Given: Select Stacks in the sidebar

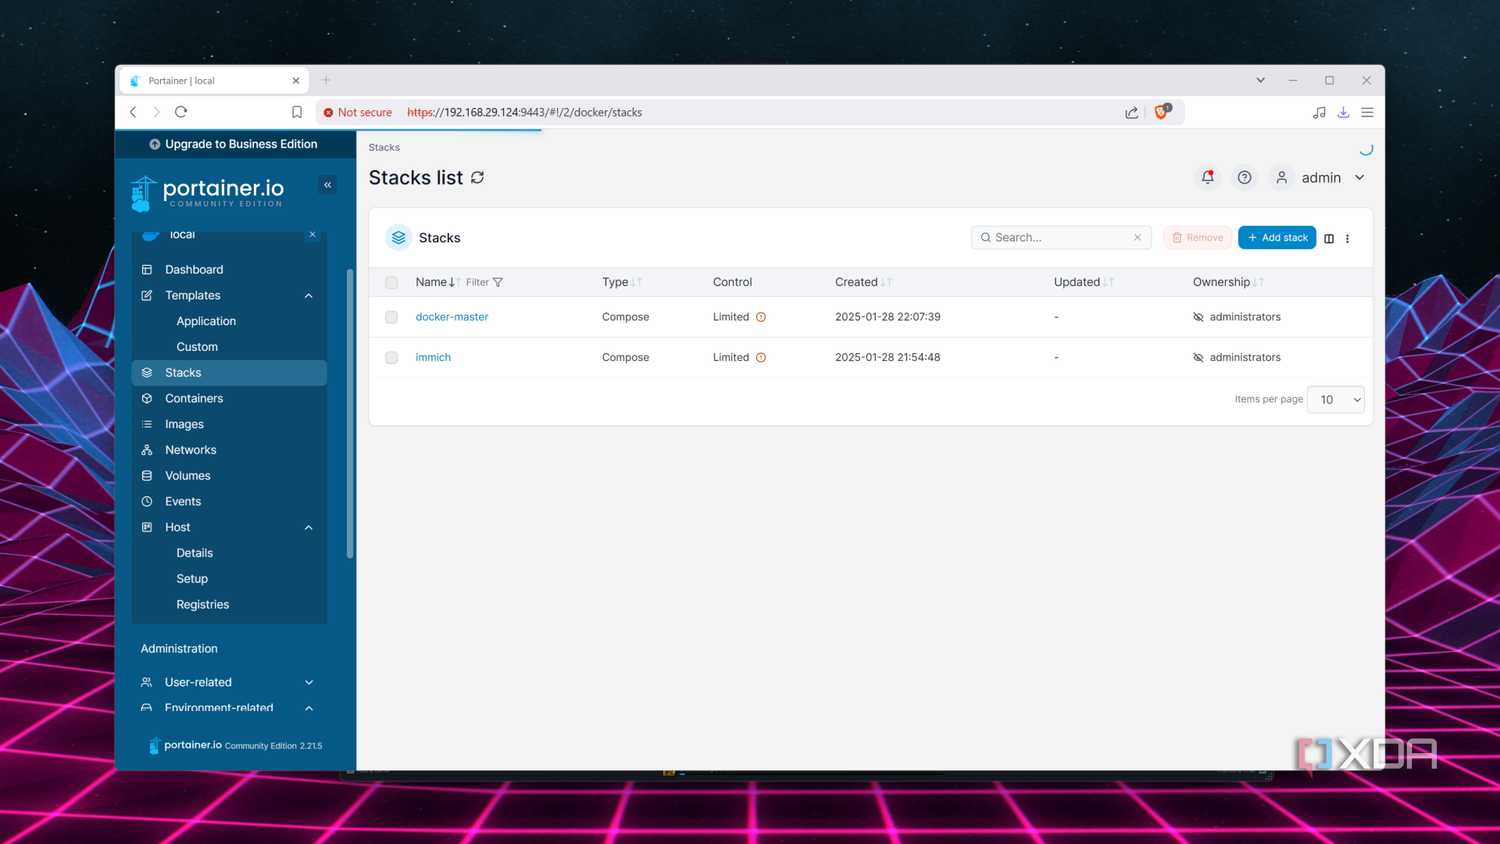Looking at the screenshot, I should pos(229,372).
